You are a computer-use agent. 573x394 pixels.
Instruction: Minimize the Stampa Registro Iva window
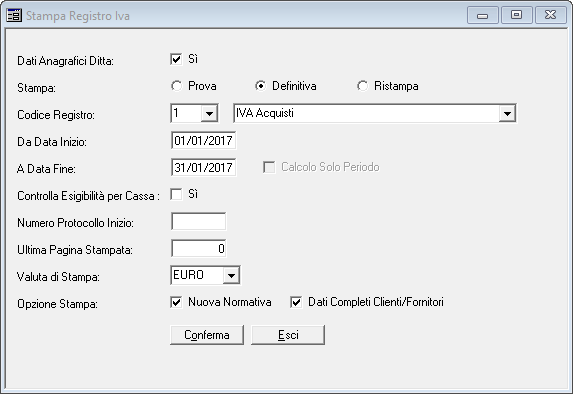pos(482,15)
